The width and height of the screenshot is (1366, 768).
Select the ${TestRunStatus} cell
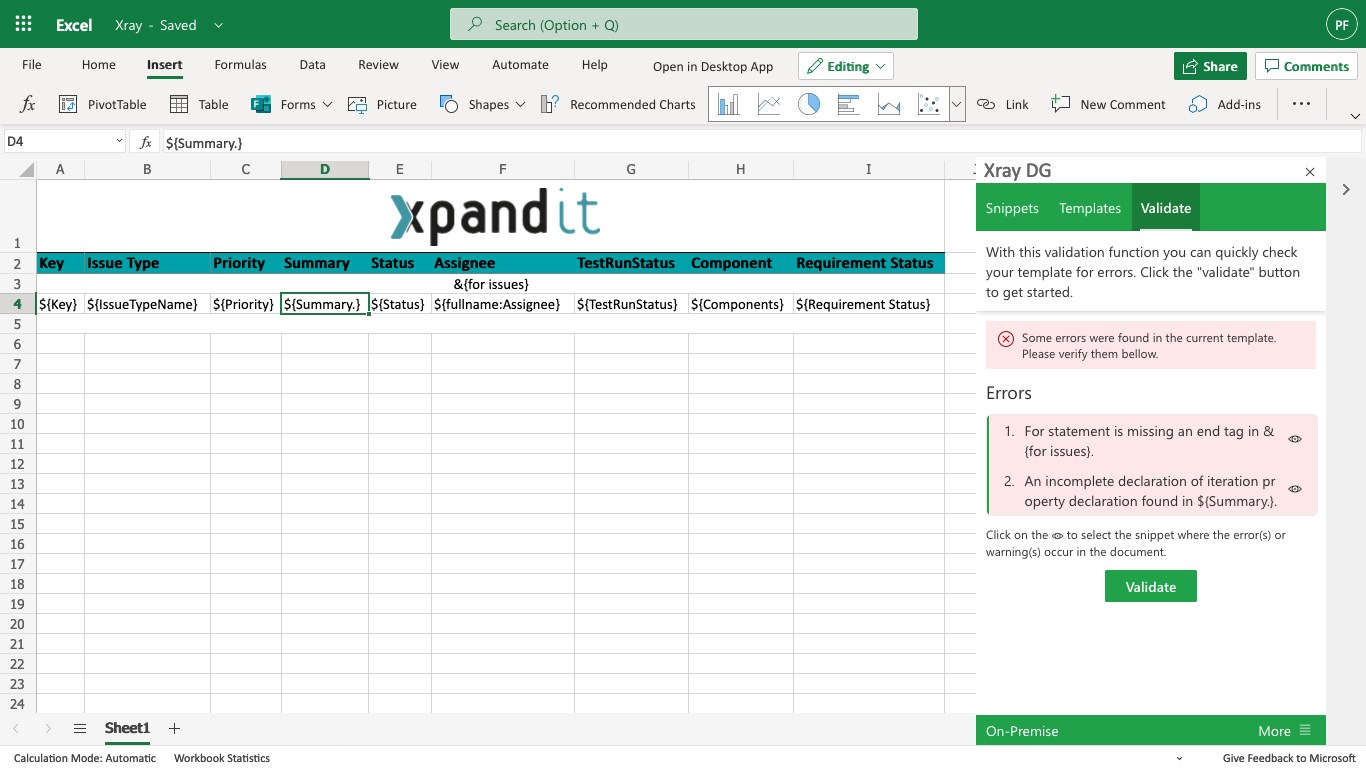point(631,304)
